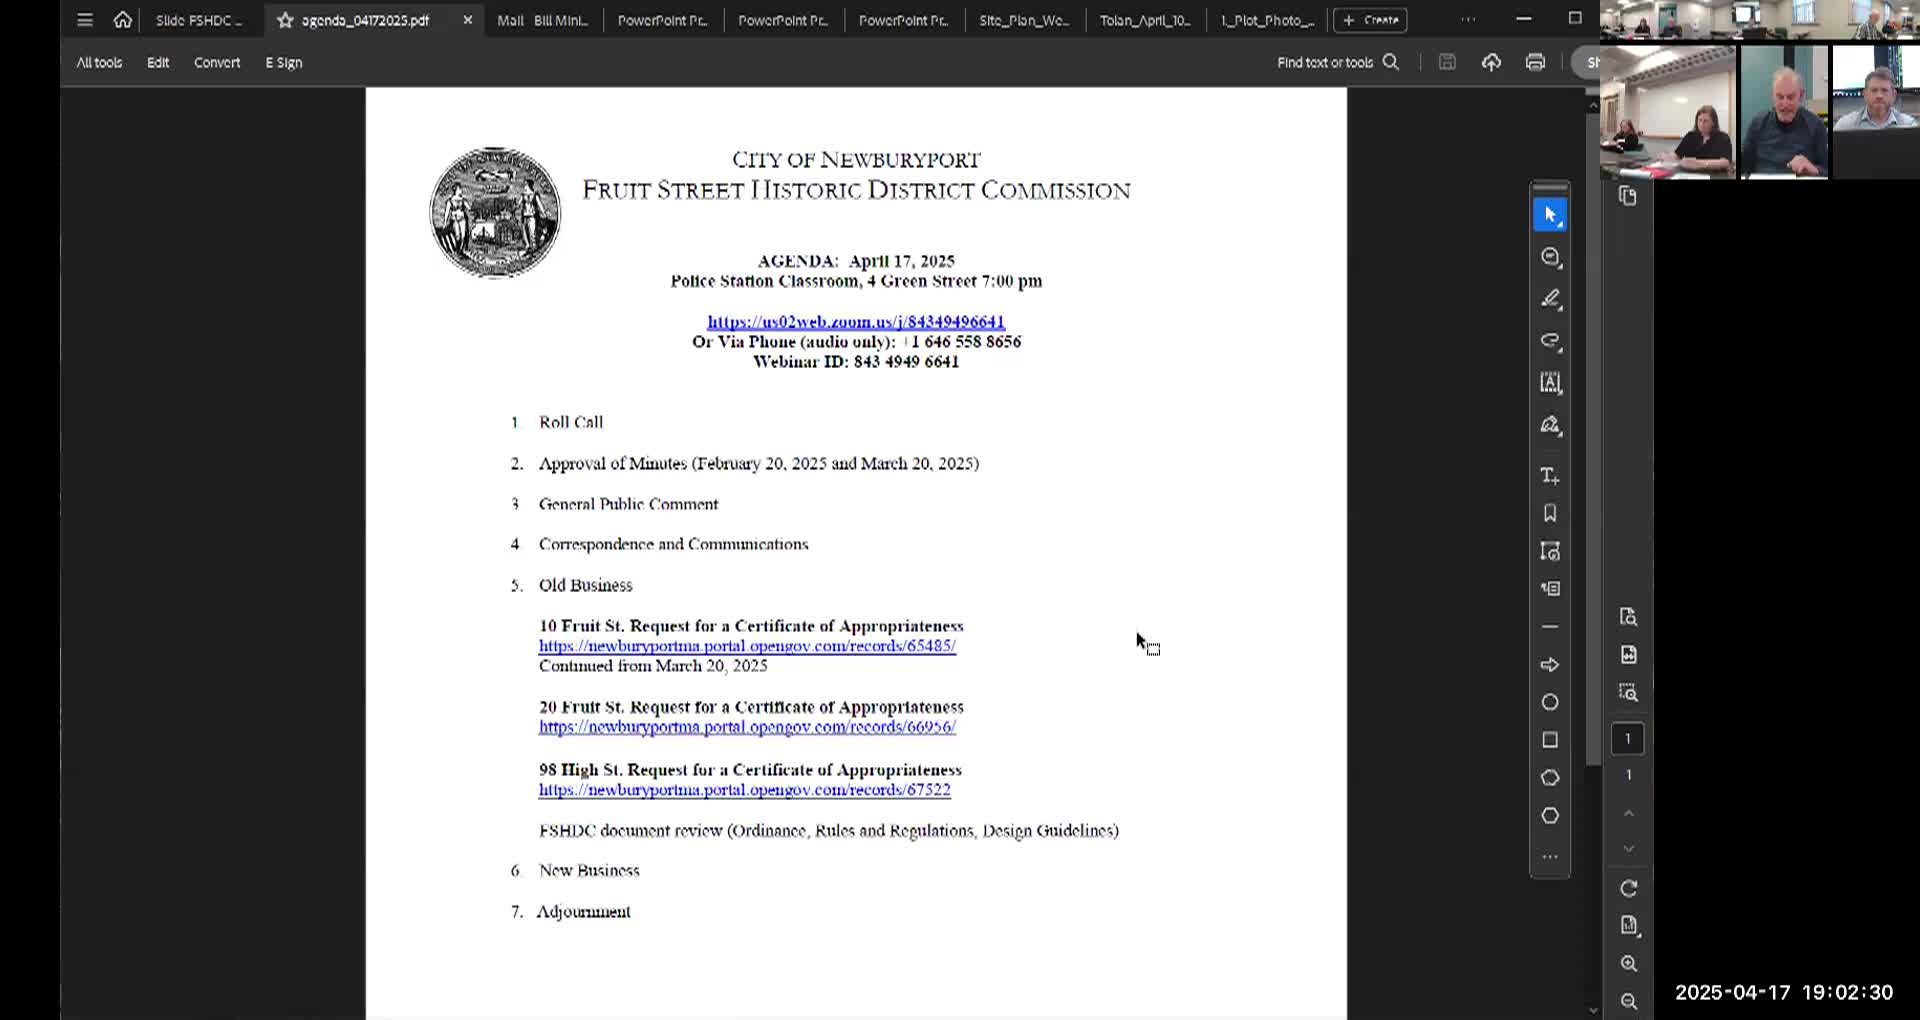The width and height of the screenshot is (1920, 1020).
Task: Open the 98 High St. records link
Action: tap(744, 790)
